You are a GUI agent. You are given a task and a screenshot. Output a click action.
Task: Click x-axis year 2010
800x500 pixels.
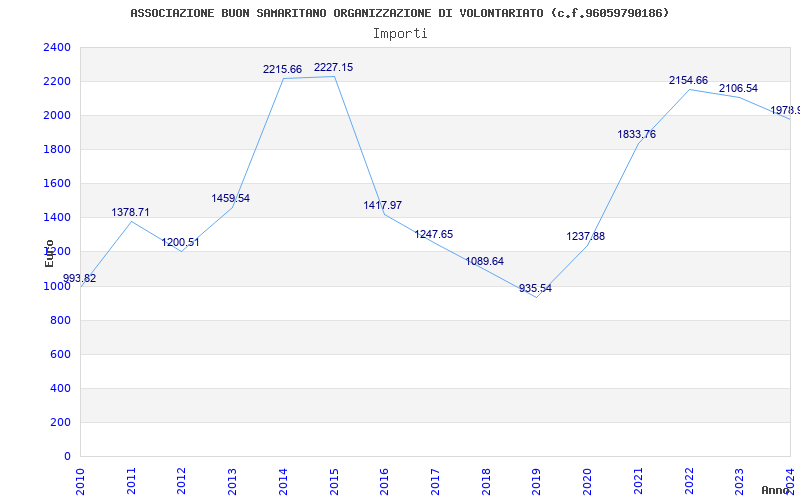pos(80,481)
